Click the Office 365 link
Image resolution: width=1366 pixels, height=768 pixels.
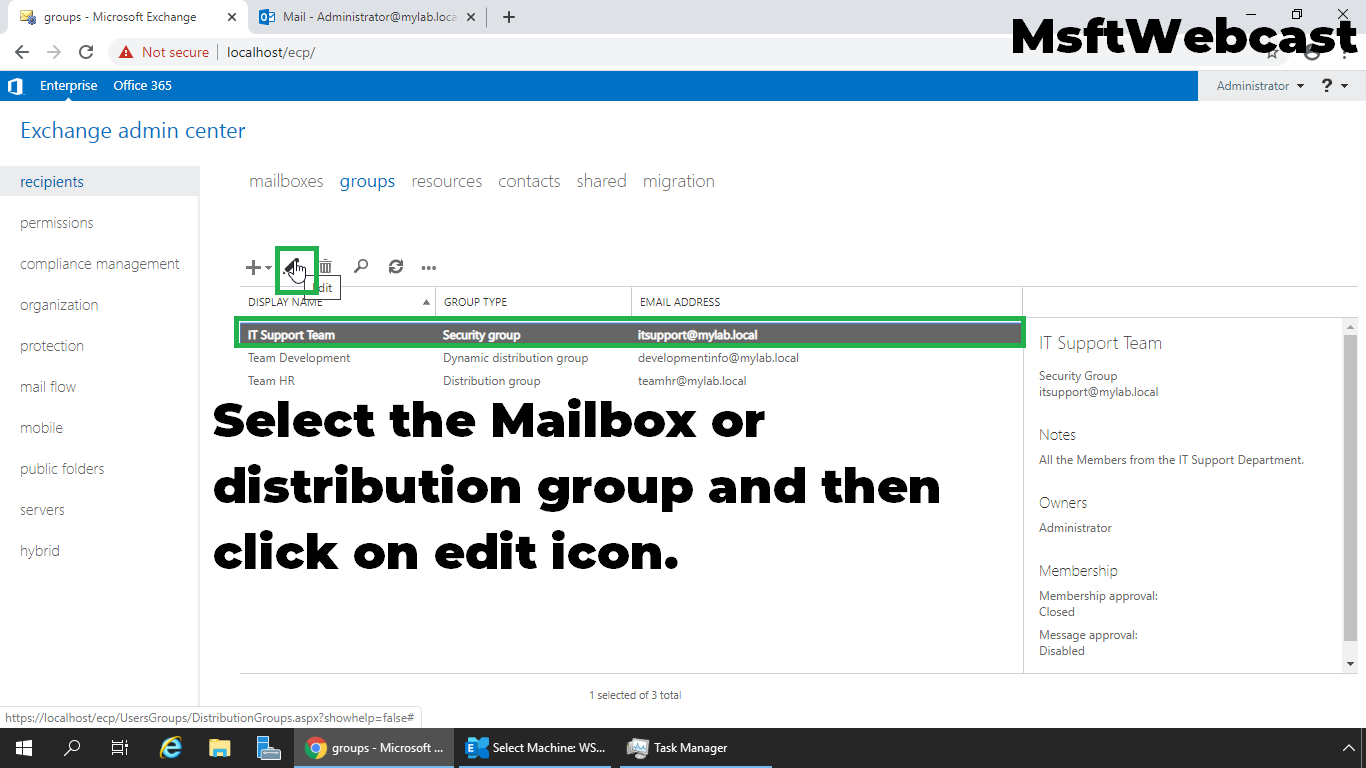click(142, 85)
